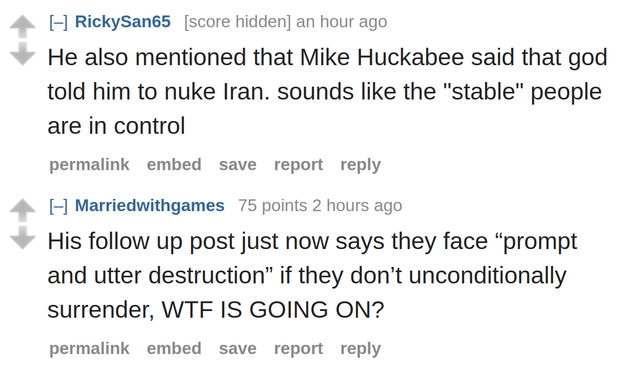Image resolution: width=629 pixels, height=367 pixels.
Task: Downvote Marriedwithgames' comment
Action: tap(22, 238)
